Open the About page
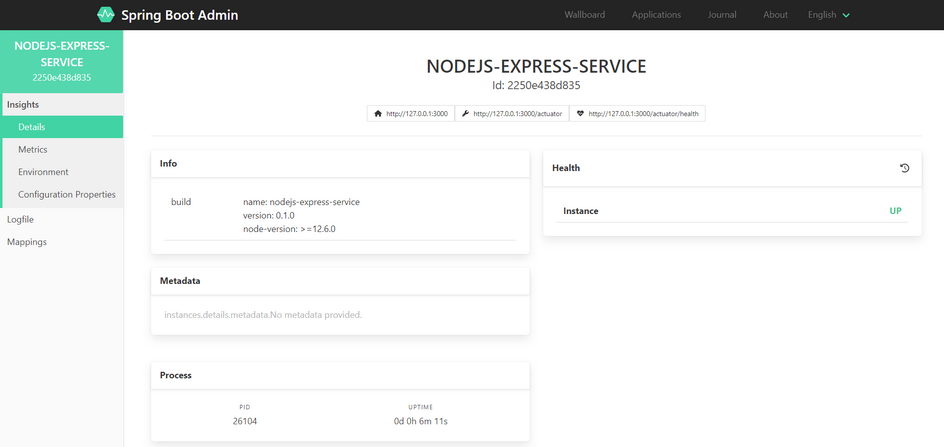The width and height of the screenshot is (944, 447). click(x=775, y=15)
